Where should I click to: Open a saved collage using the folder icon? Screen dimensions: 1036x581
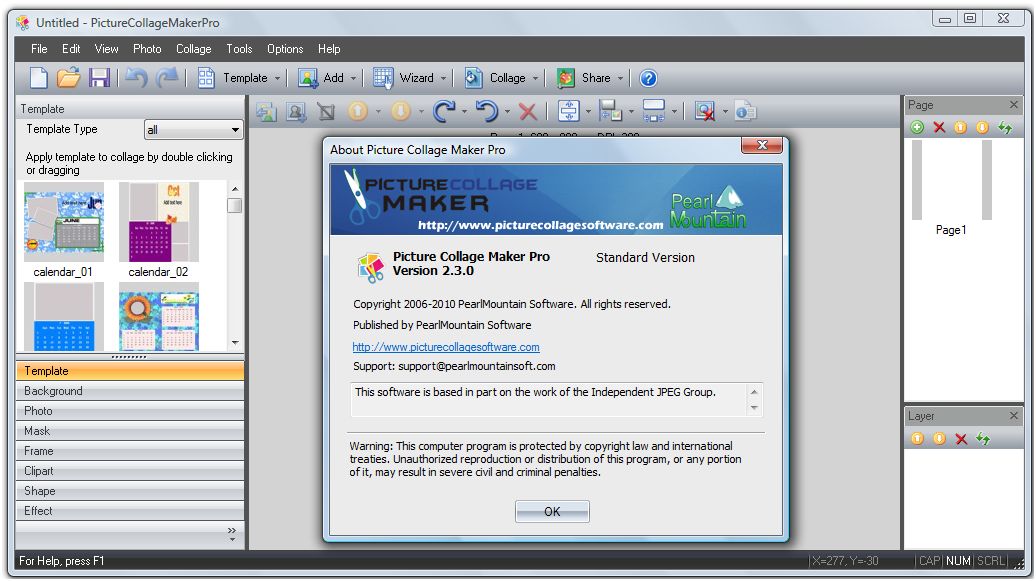click(68, 78)
